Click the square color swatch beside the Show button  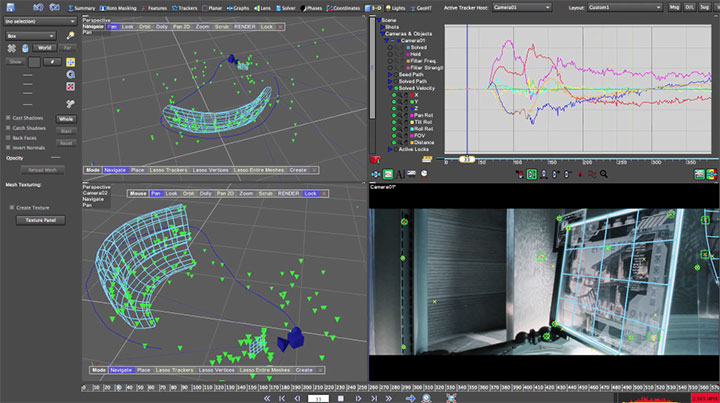(x=34, y=62)
